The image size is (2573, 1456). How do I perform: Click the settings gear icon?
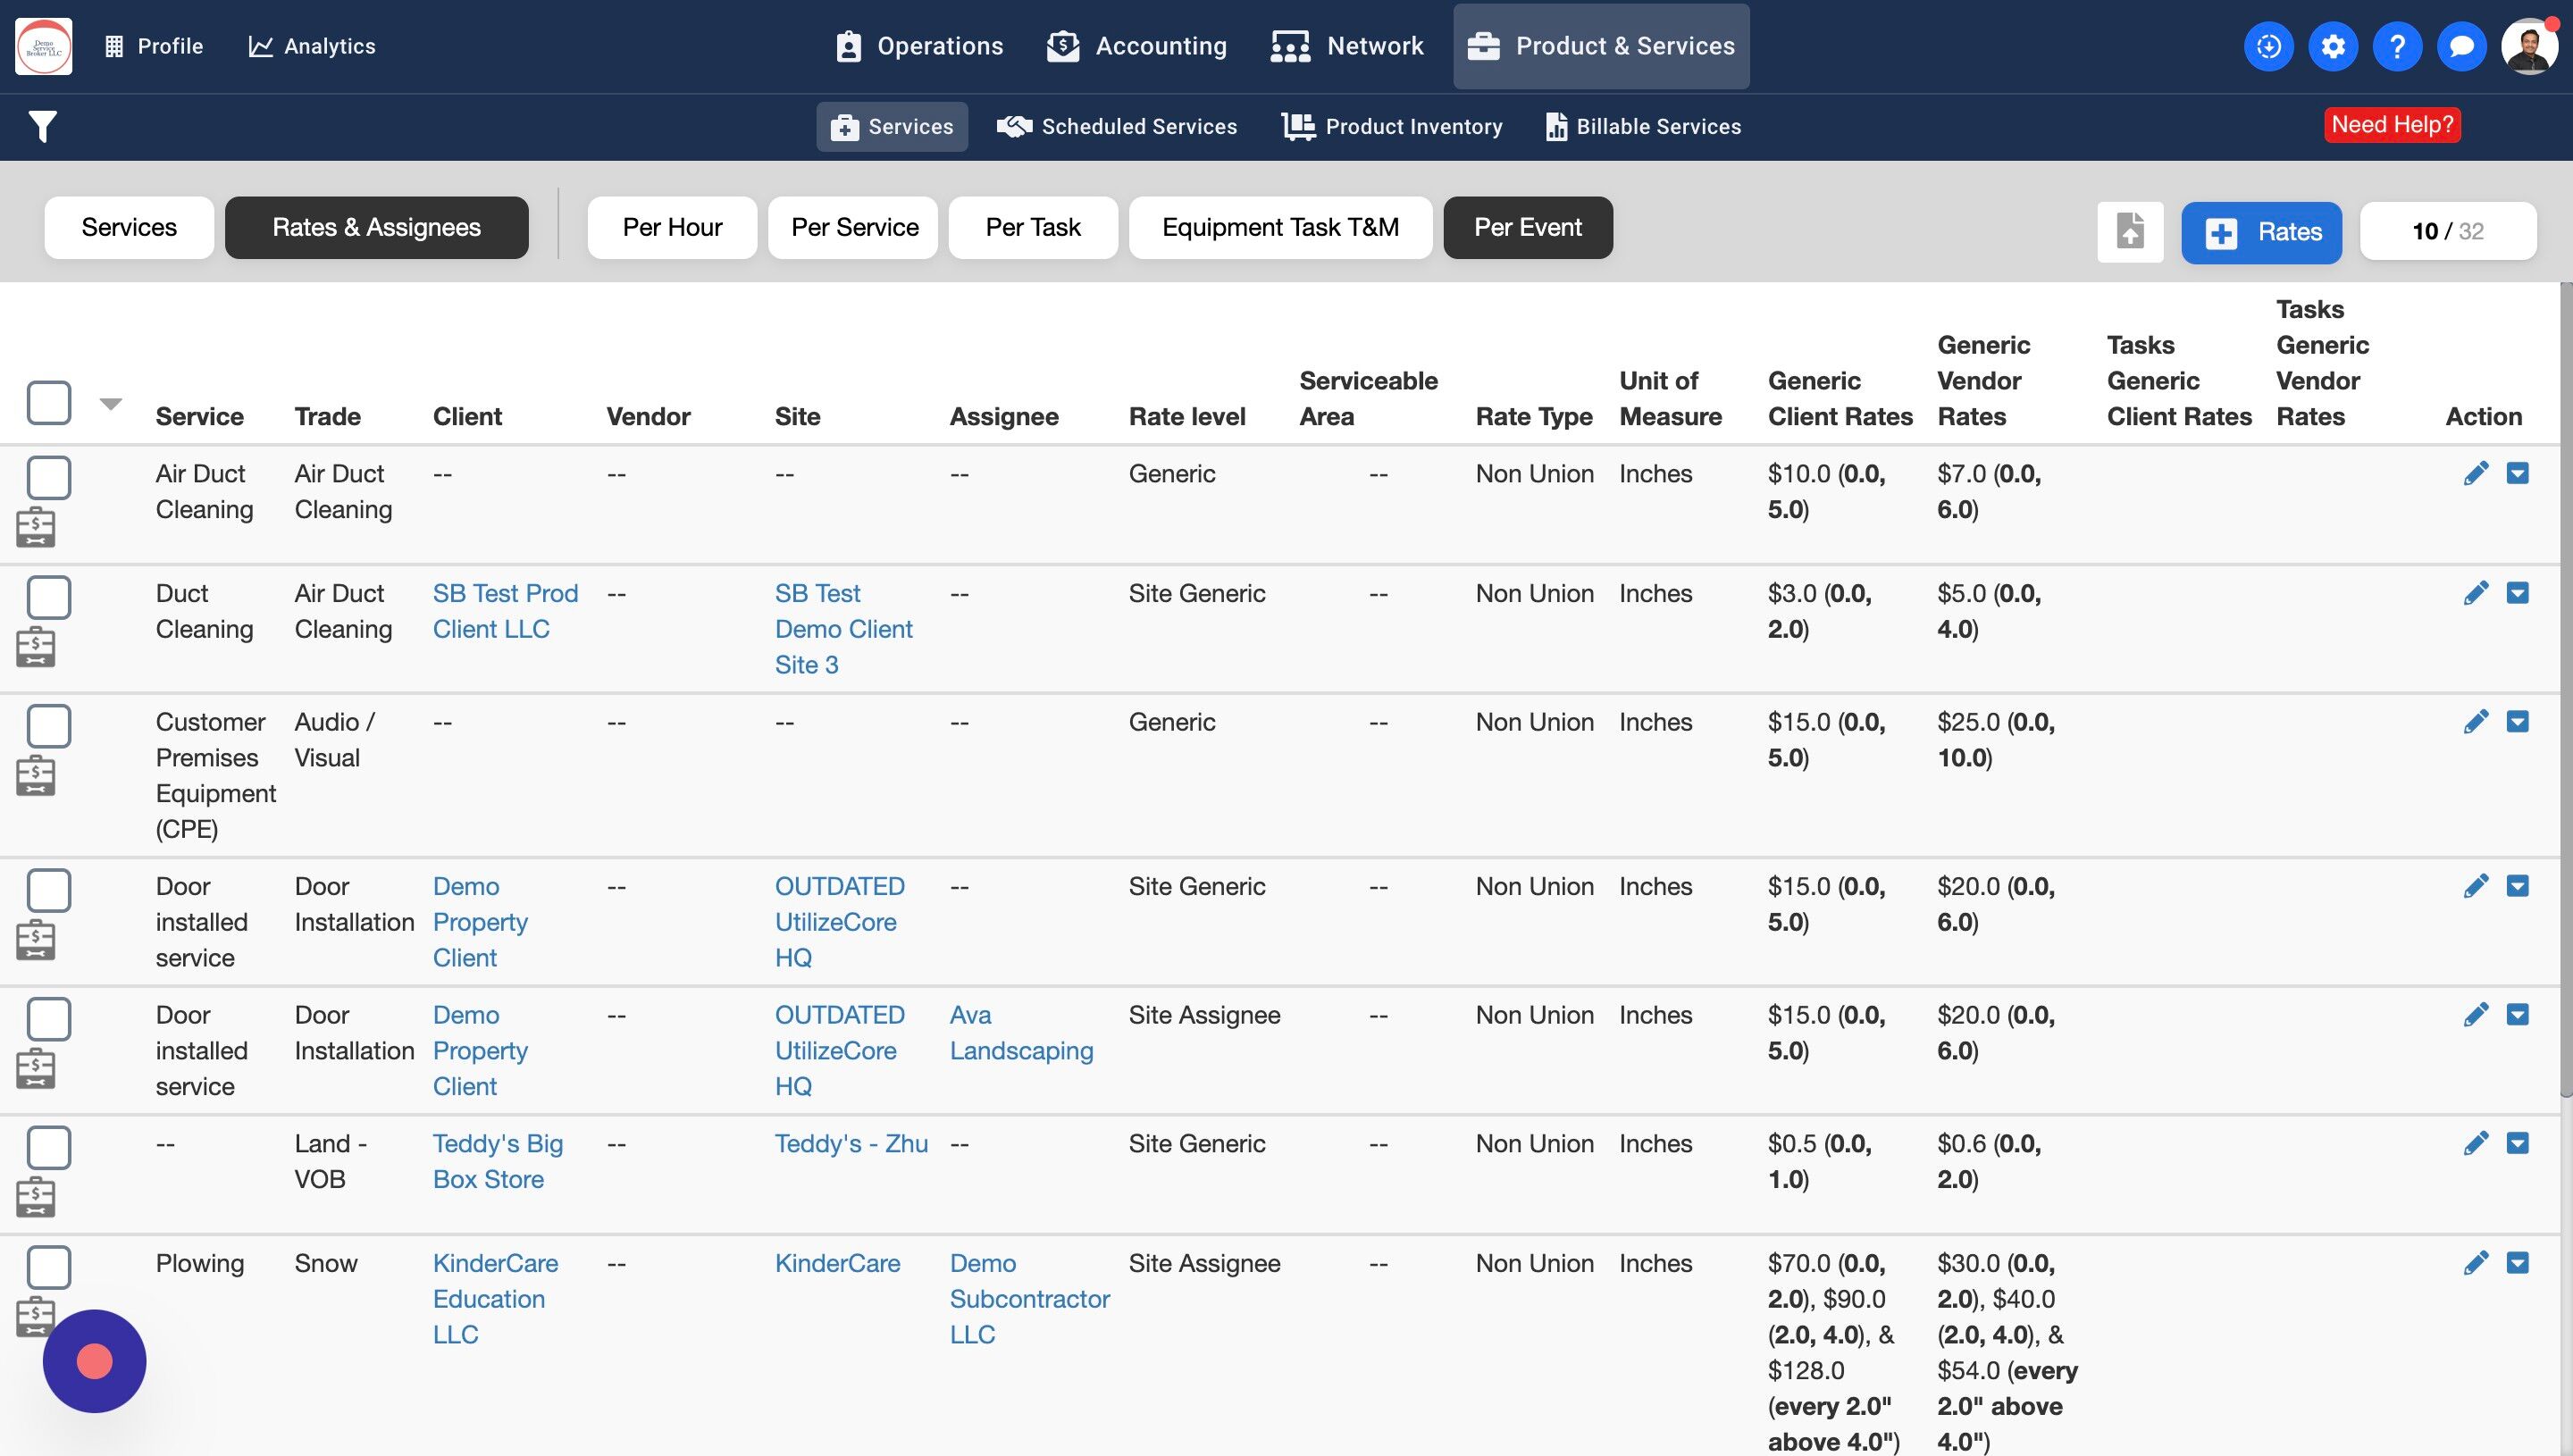click(x=2332, y=46)
